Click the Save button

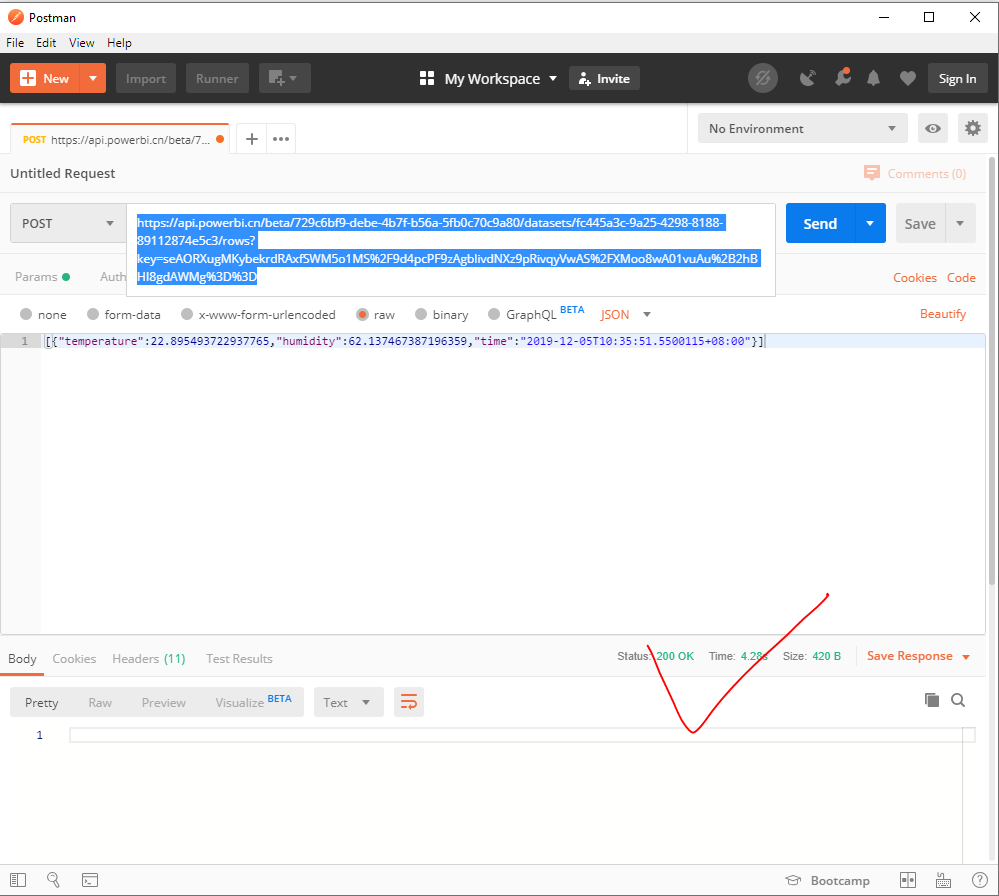920,223
